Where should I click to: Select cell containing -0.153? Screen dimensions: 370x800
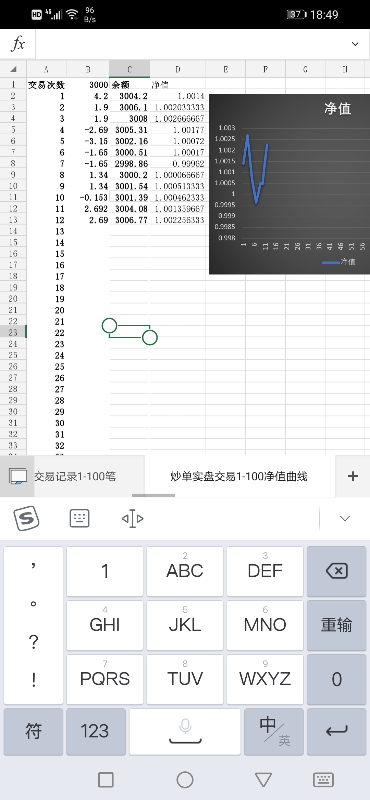pos(88,197)
